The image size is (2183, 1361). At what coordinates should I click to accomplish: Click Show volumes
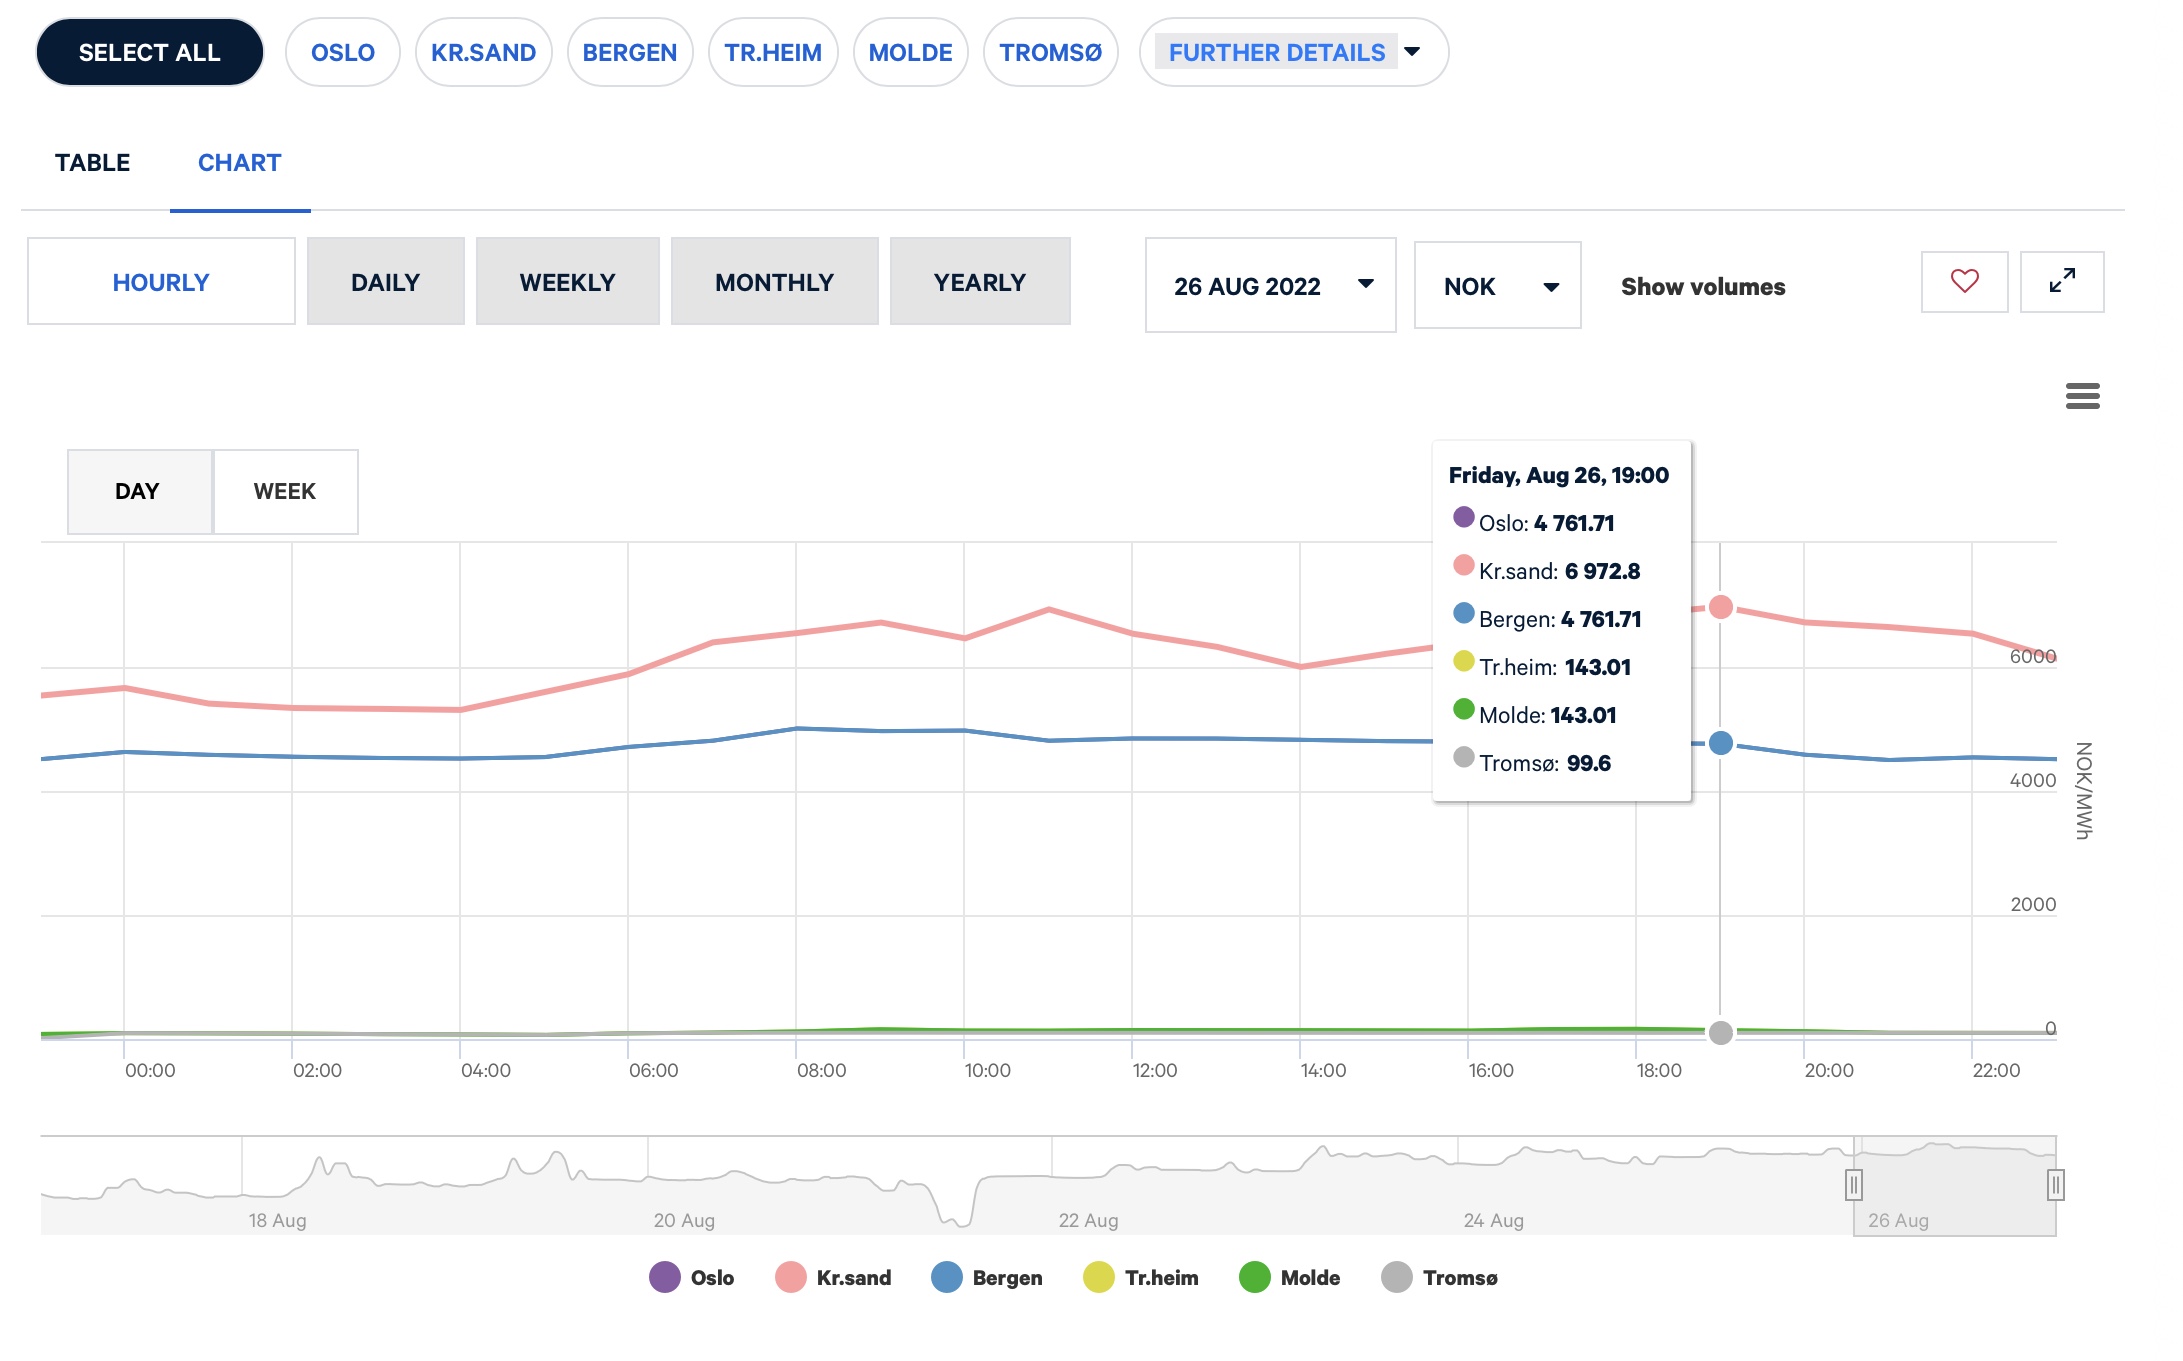(x=1702, y=287)
